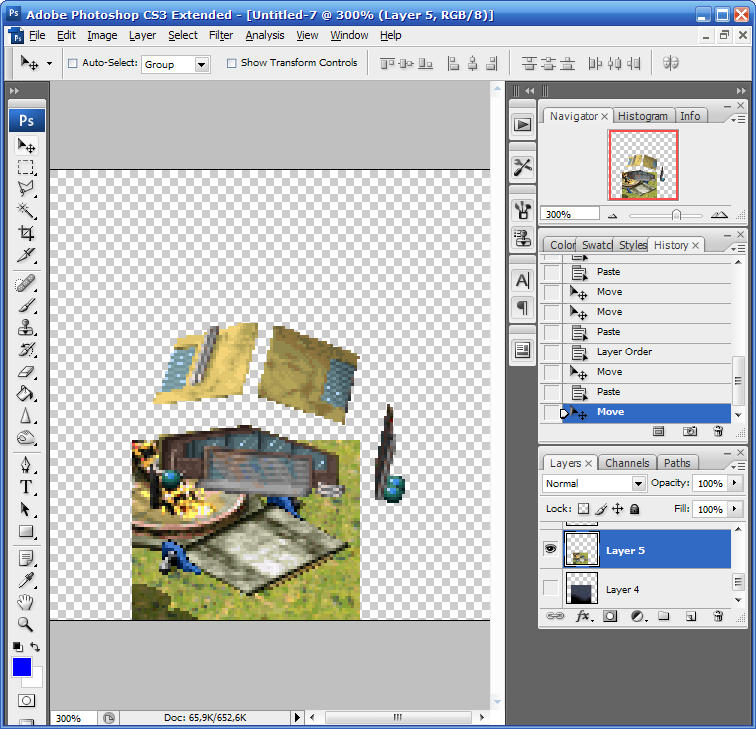Toggle lock position
Screen dimensions: 756x729
coord(618,509)
